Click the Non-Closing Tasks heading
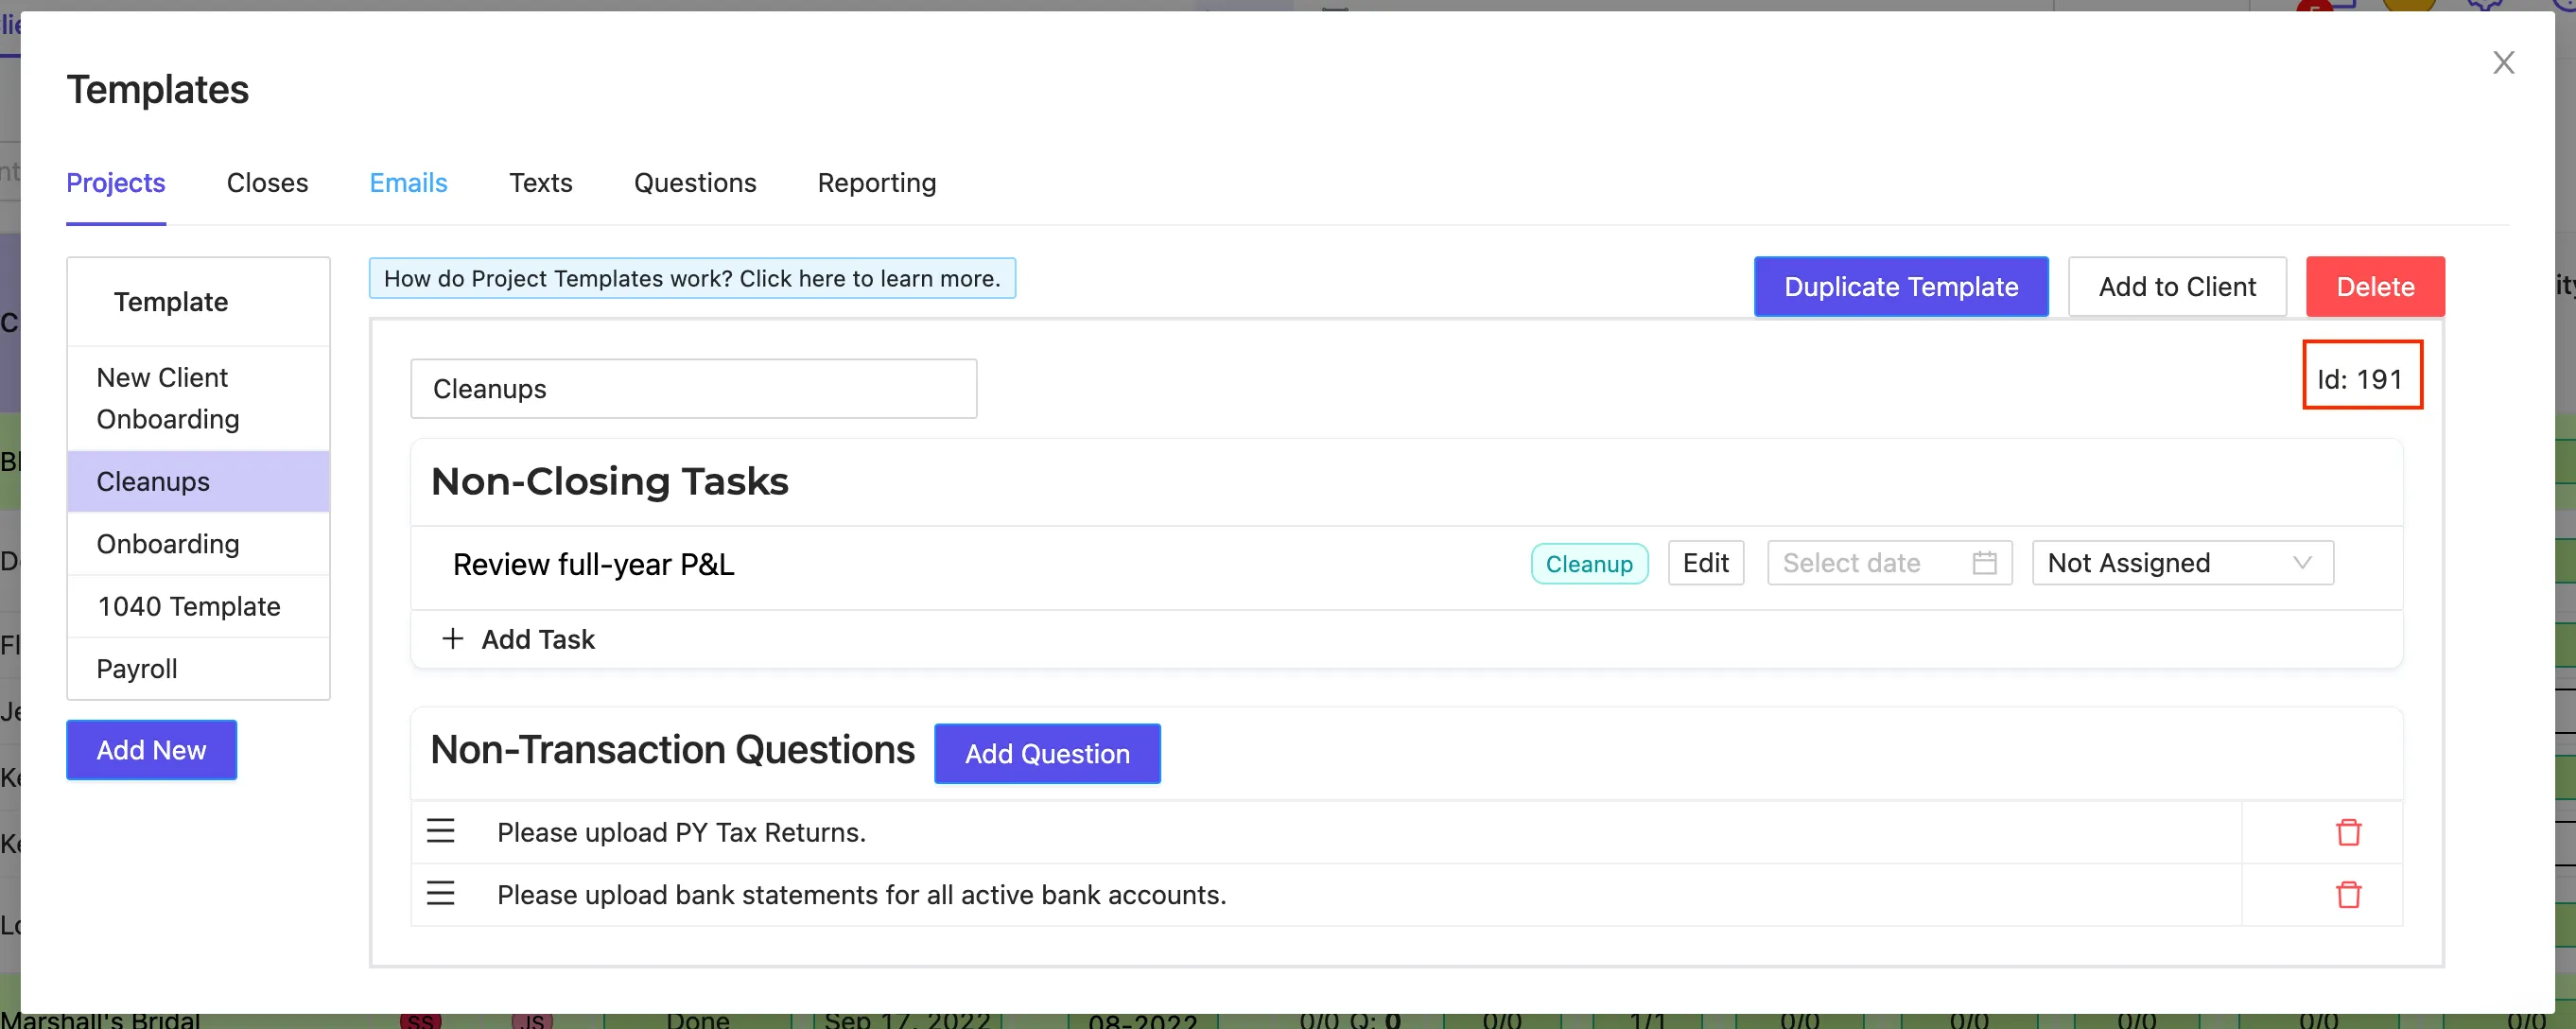Image resolution: width=2576 pixels, height=1029 pixels. pos(609,481)
